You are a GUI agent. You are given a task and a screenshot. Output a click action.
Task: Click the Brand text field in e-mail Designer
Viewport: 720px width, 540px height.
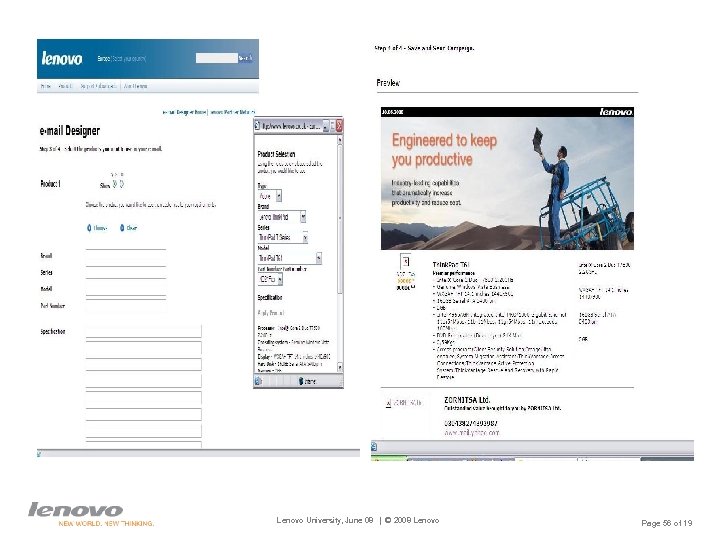126,257
